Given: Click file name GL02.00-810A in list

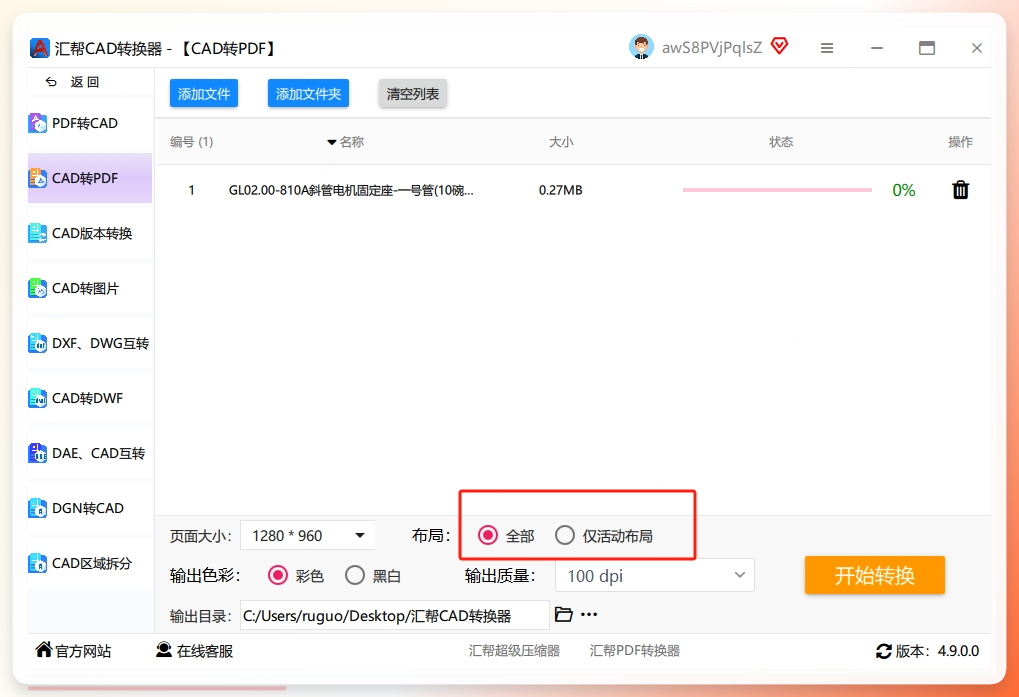Looking at the screenshot, I should point(351,190).
